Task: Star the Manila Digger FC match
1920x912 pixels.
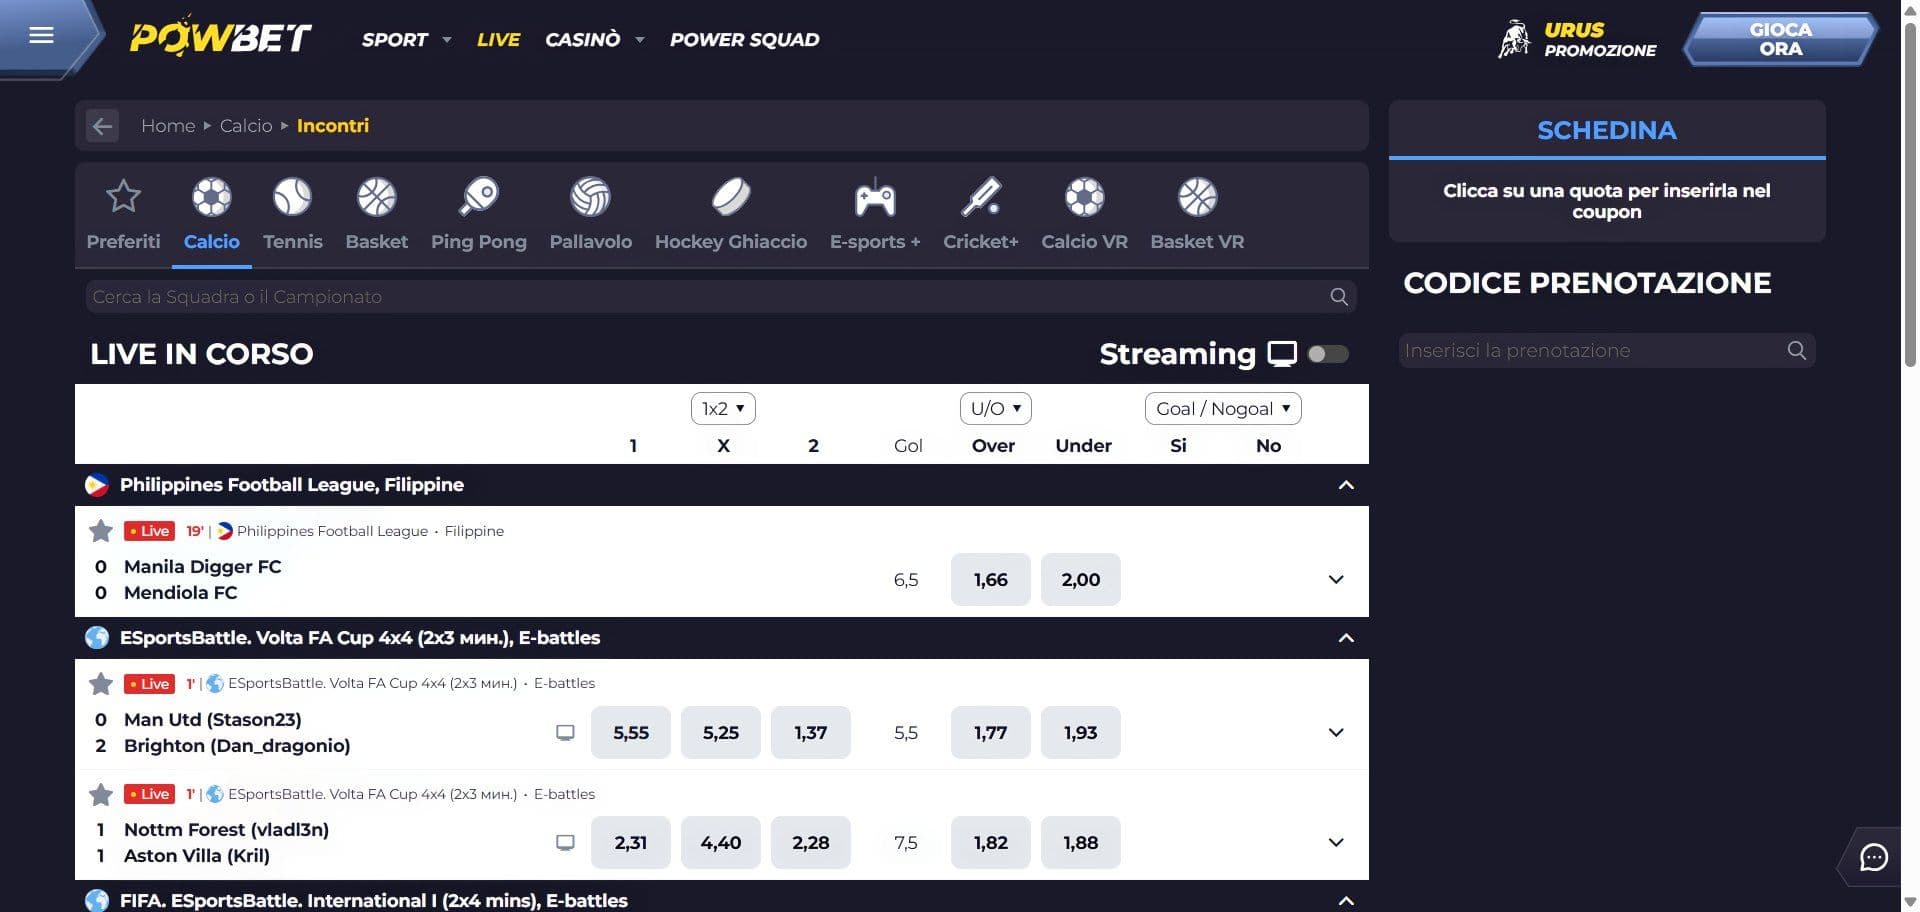Action: 100,531
